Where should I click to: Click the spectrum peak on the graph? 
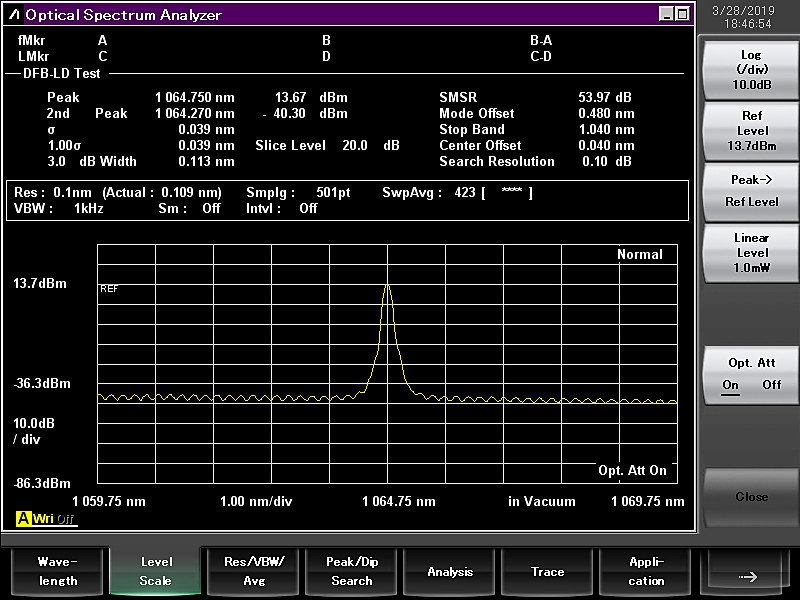pos(387,285)
